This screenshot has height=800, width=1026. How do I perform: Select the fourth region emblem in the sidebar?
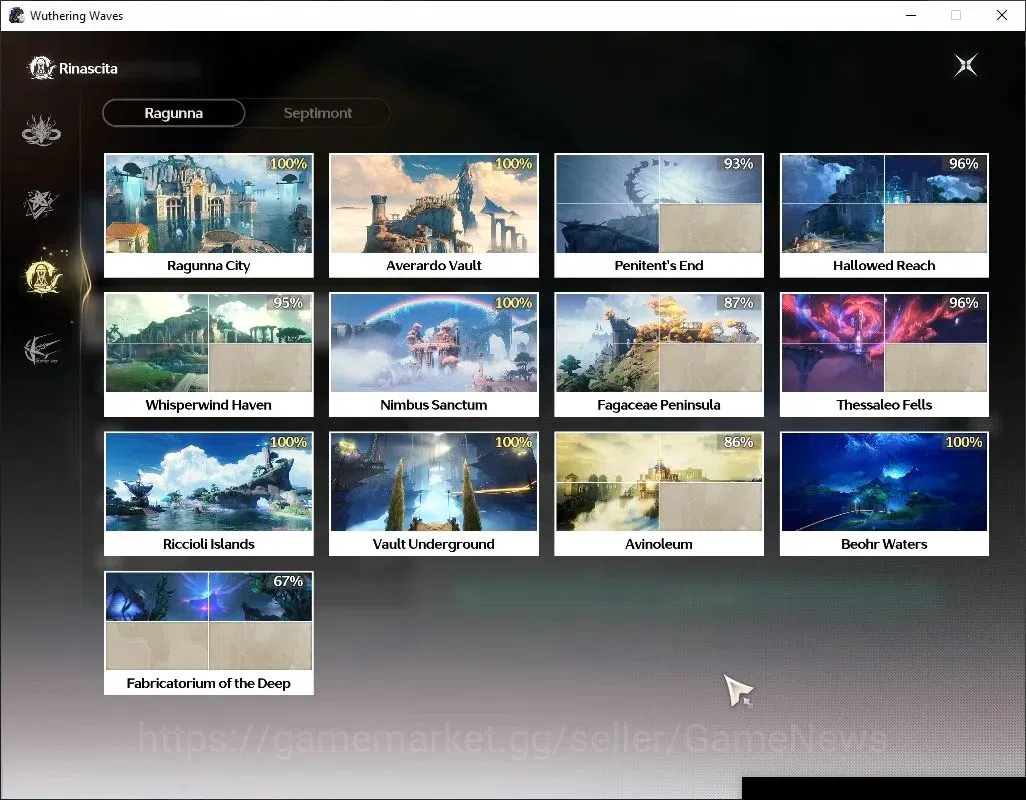pyautogui.click(x=42, y=349)
